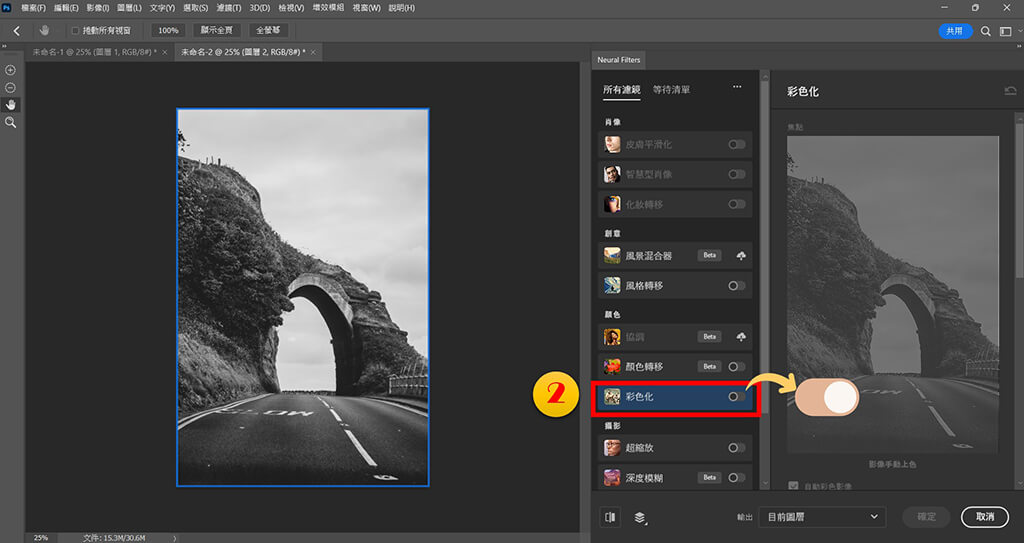
Task: Open the three-dot more options menu
Action: pyautogui.click(x=737, y=87)
